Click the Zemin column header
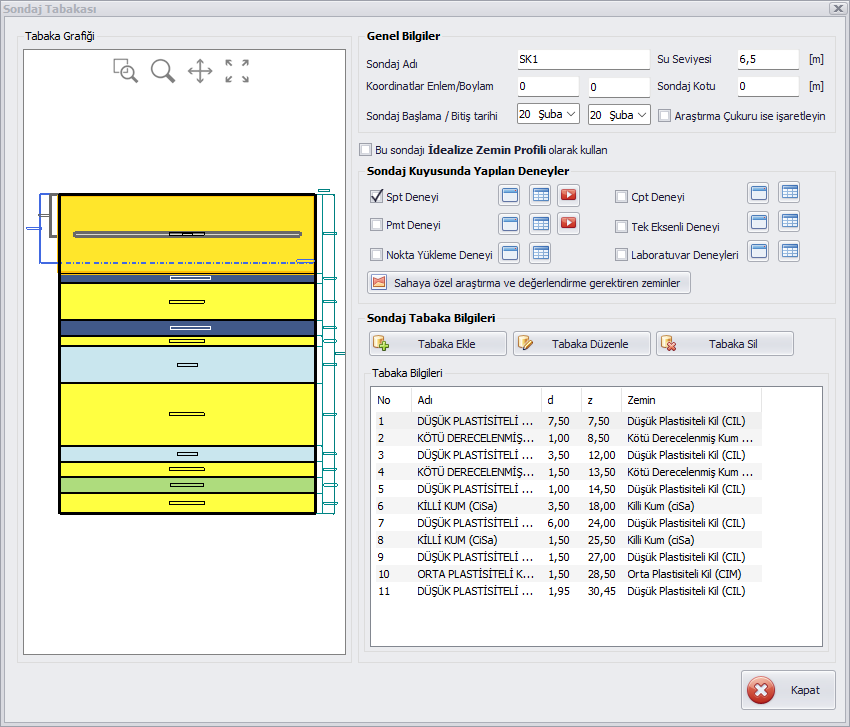This screenshot has height=727, width=850. click(x=691, y=400)
